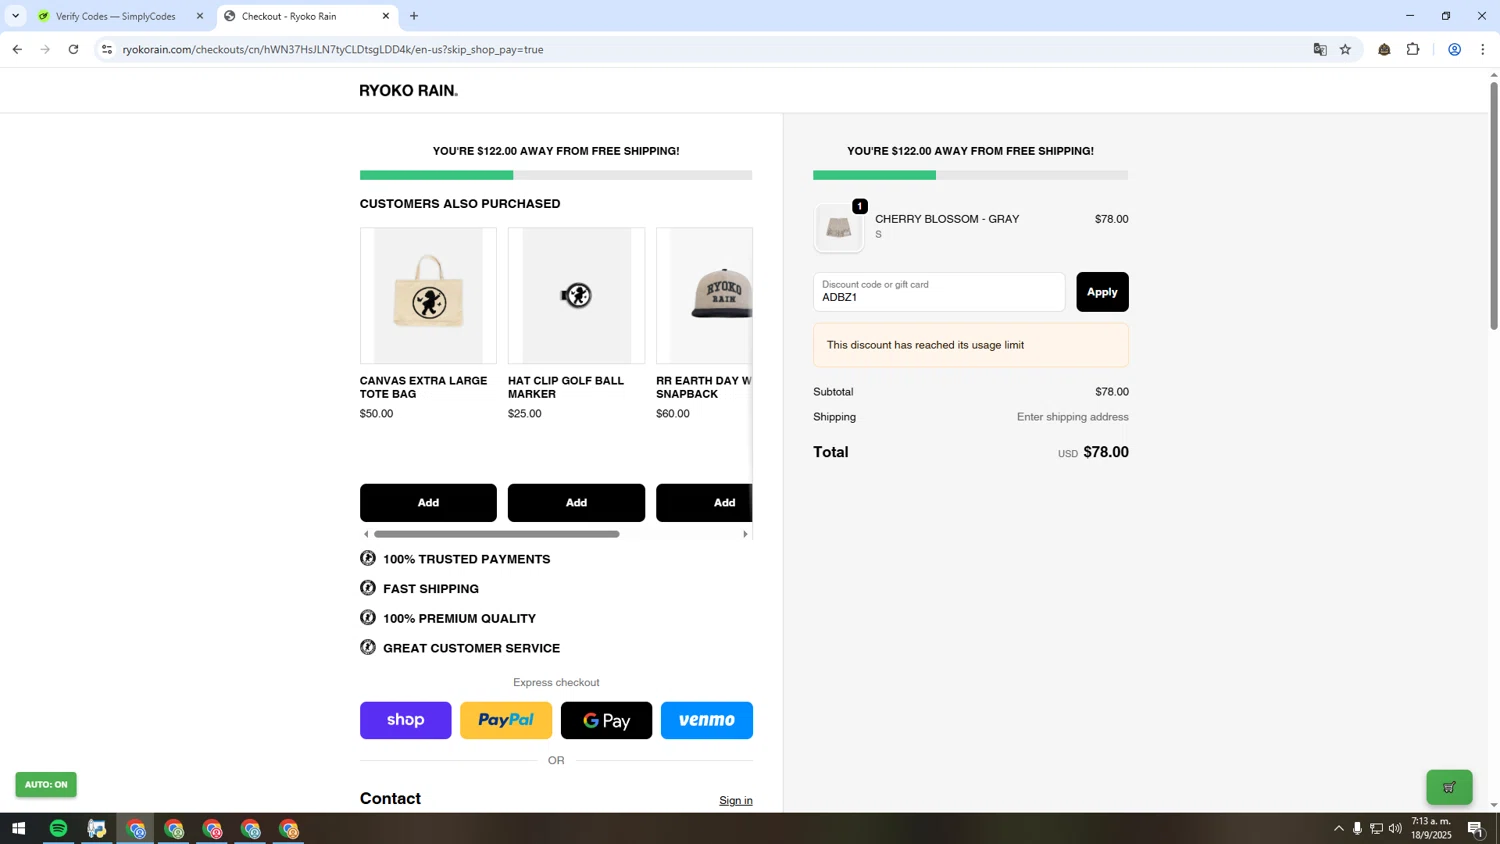Click the Total $78.00 amount
This screenshot has width=1500, height=844.
click(x=1106, y=452)
